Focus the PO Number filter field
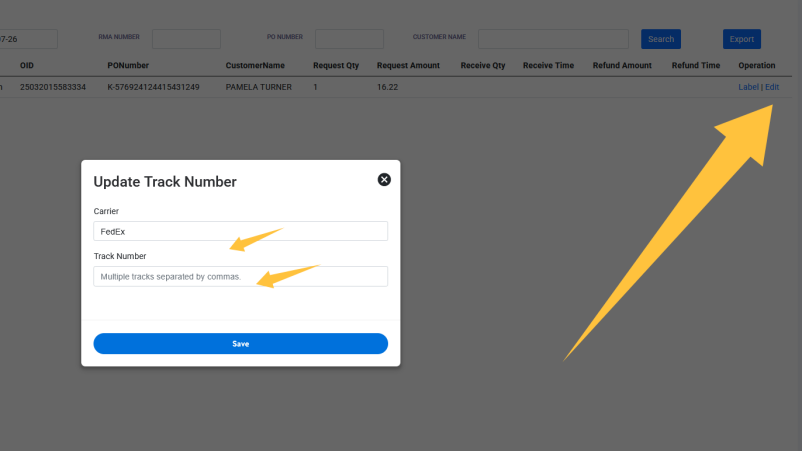 click(x=349, y=39)
